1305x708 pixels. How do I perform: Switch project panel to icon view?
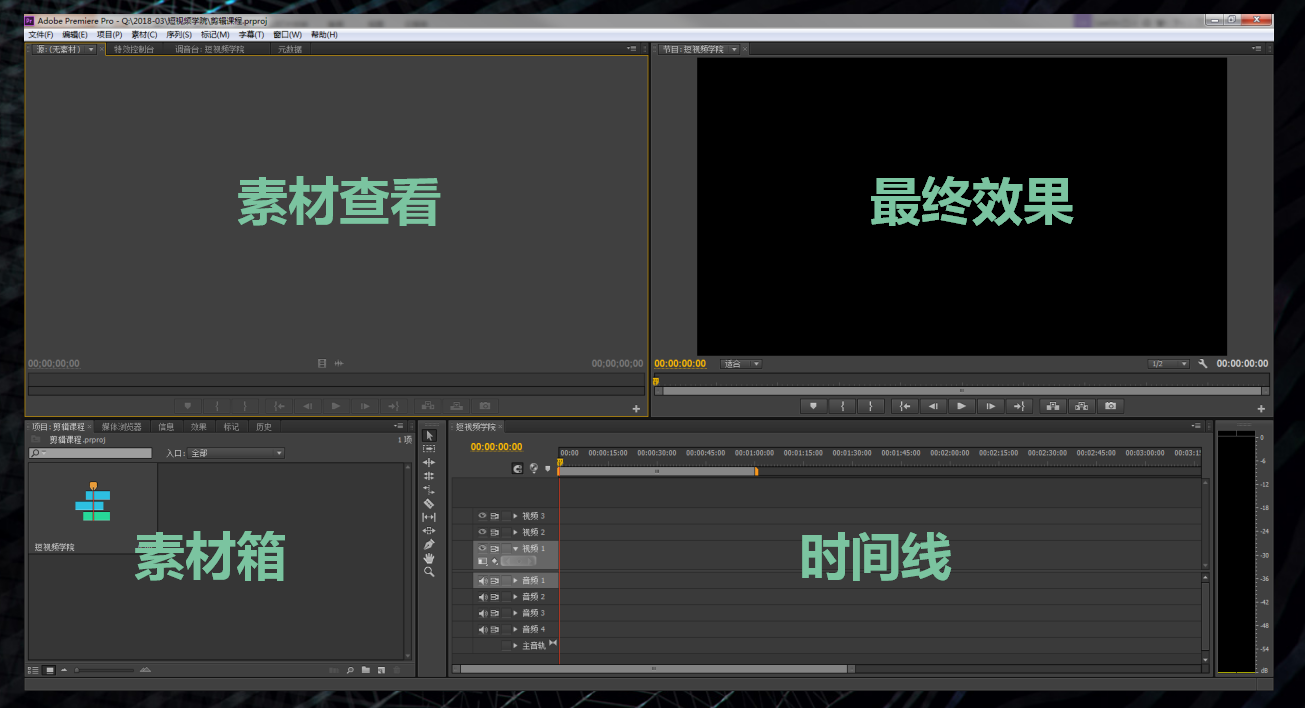48,669
